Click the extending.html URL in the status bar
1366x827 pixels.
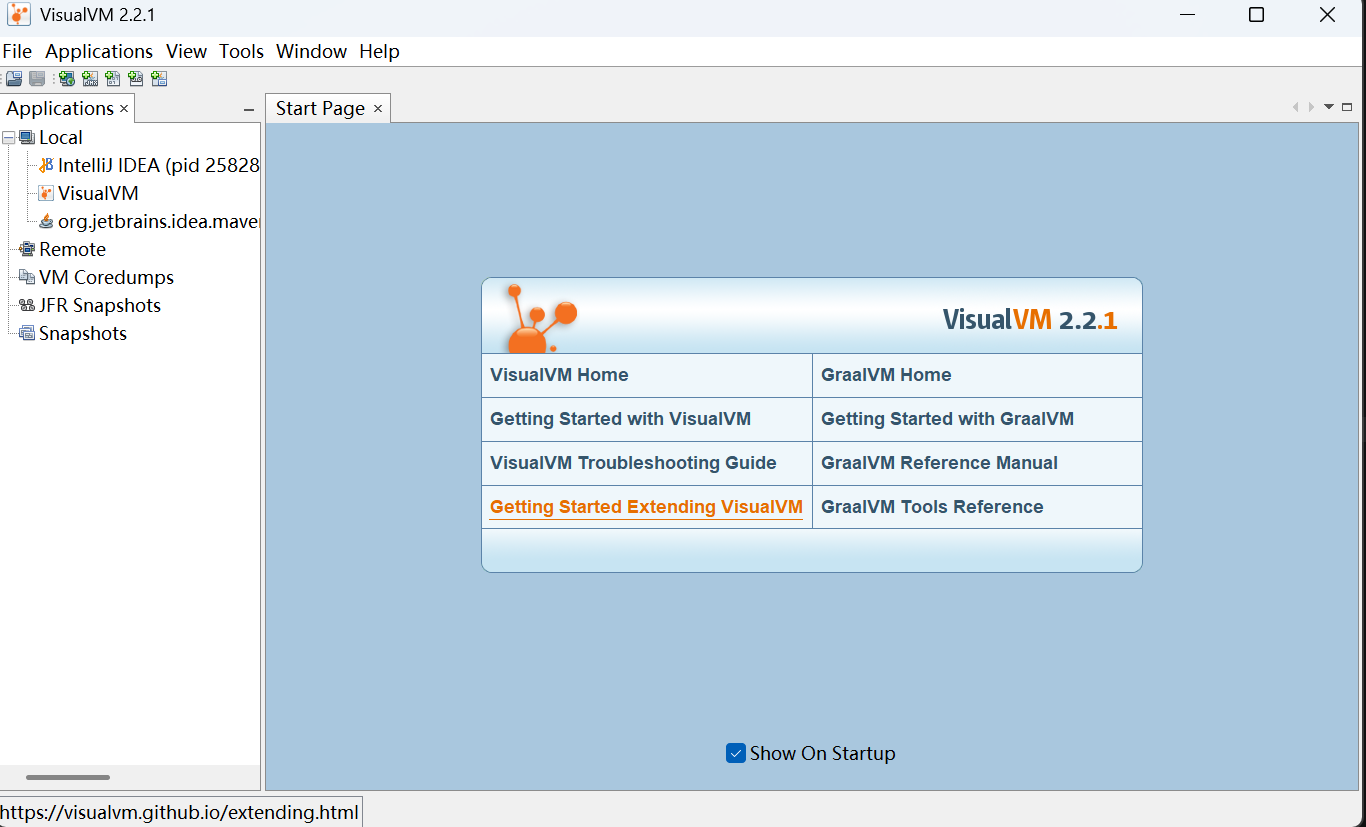(x=179, y=812)
